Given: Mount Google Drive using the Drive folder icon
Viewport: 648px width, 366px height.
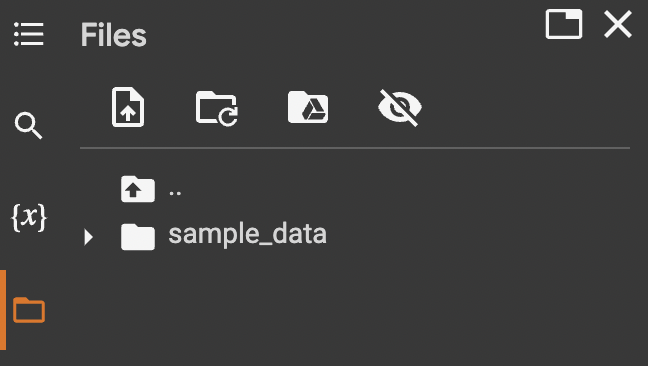Looking at the screenshot, I should [308, 107].
